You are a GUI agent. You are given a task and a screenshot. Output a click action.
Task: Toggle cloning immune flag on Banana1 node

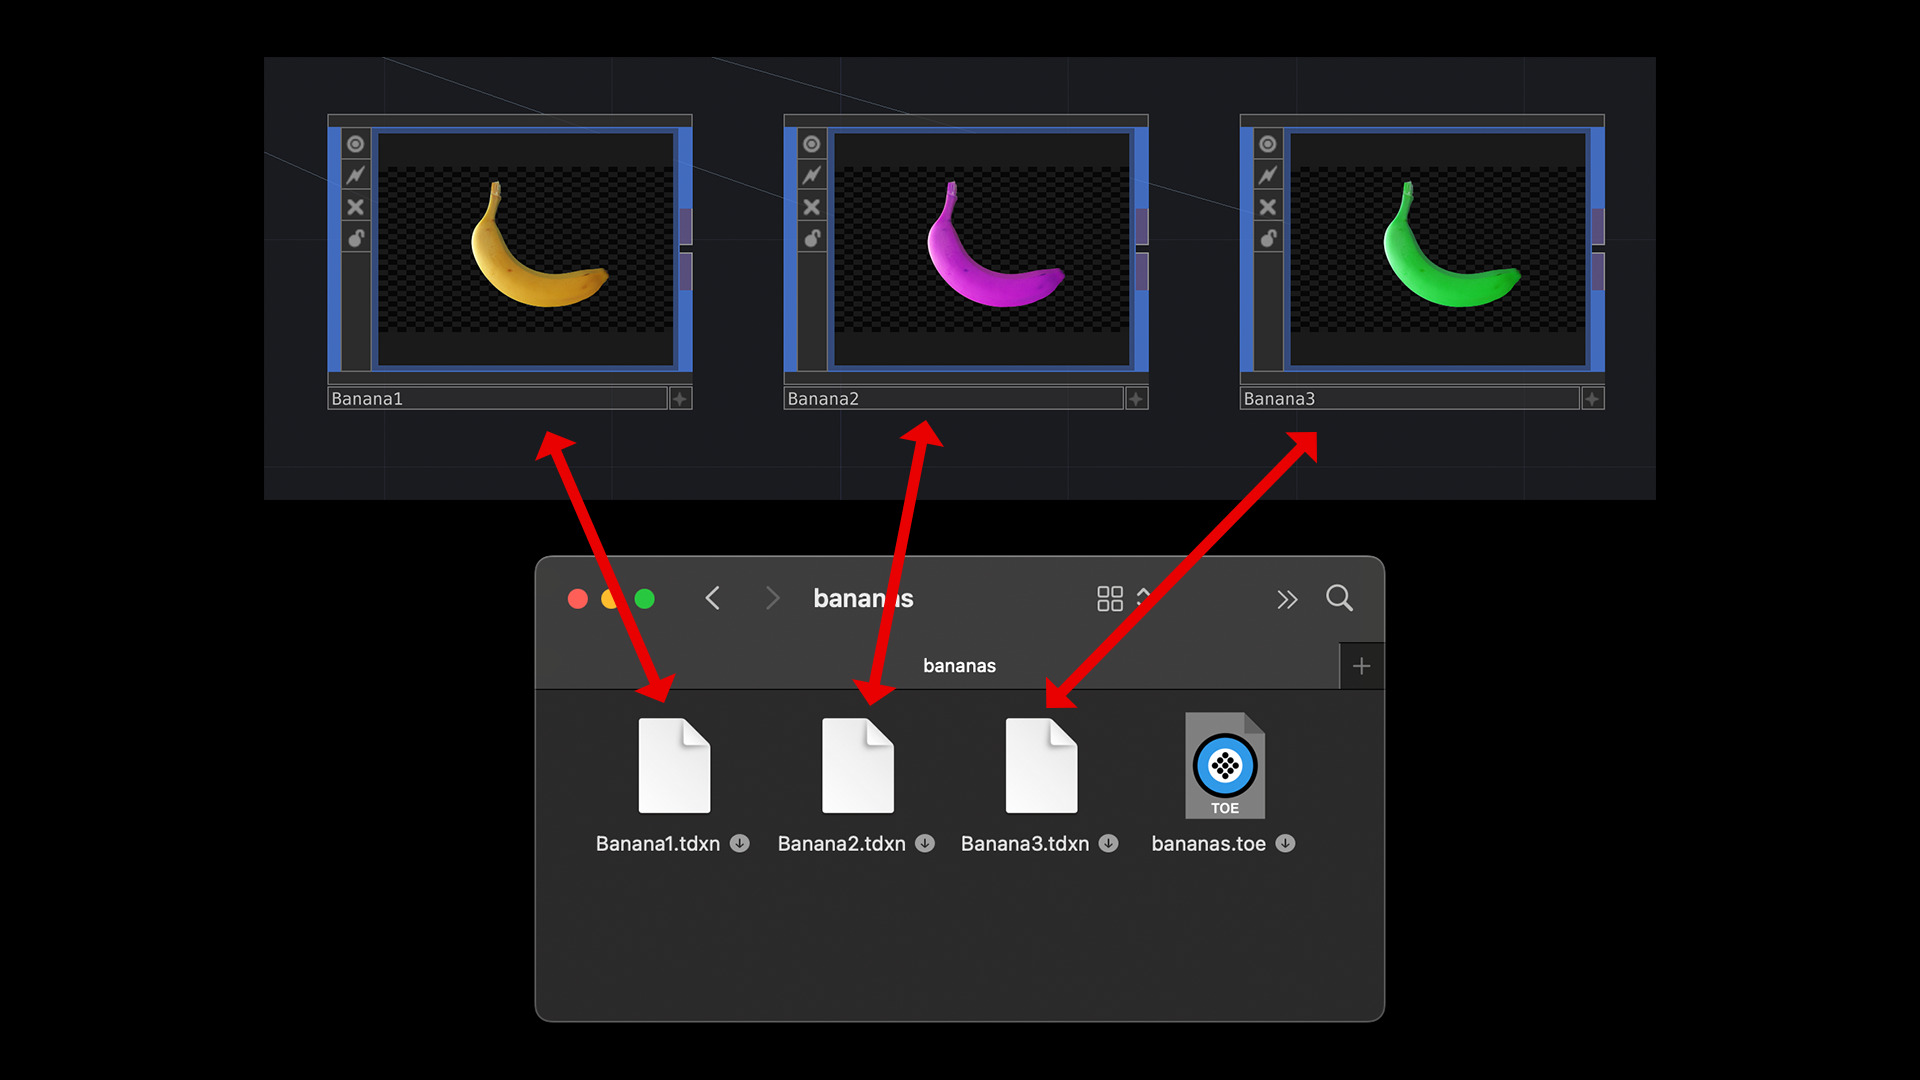[355, 175]
